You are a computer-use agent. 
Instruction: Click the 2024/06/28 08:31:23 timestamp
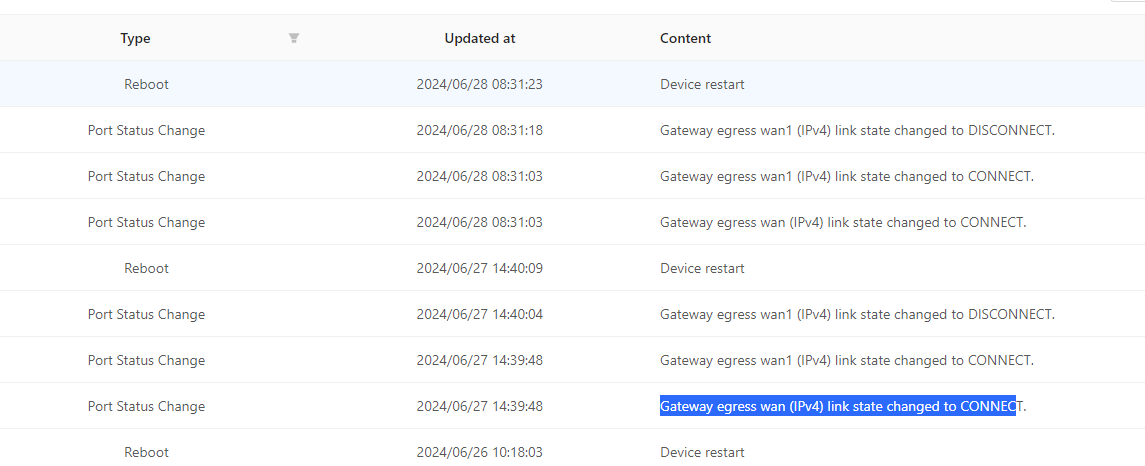(x=479, y=84)
